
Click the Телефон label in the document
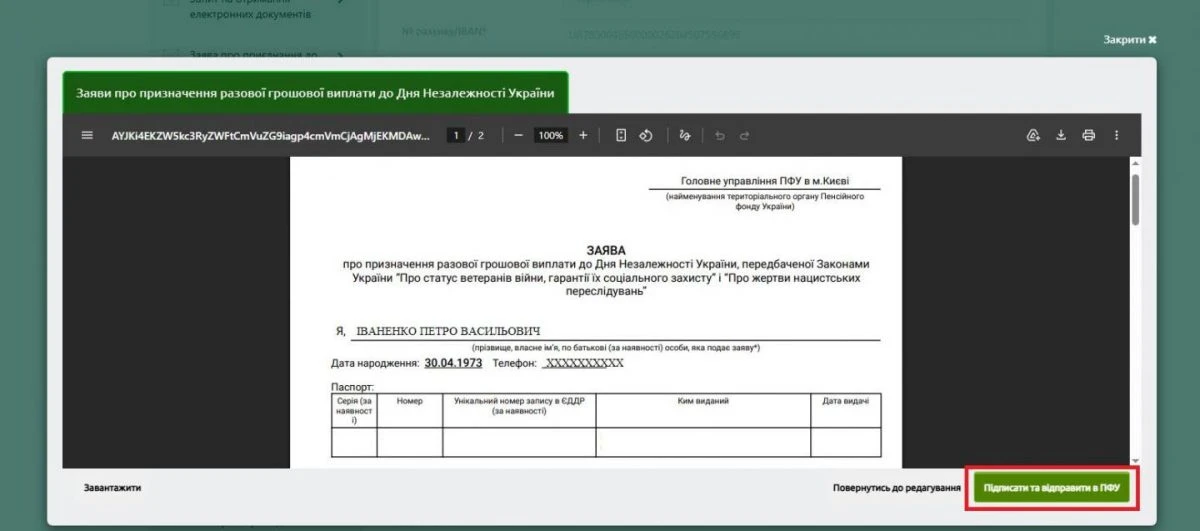pyautogui.click(x=515, y=363)
